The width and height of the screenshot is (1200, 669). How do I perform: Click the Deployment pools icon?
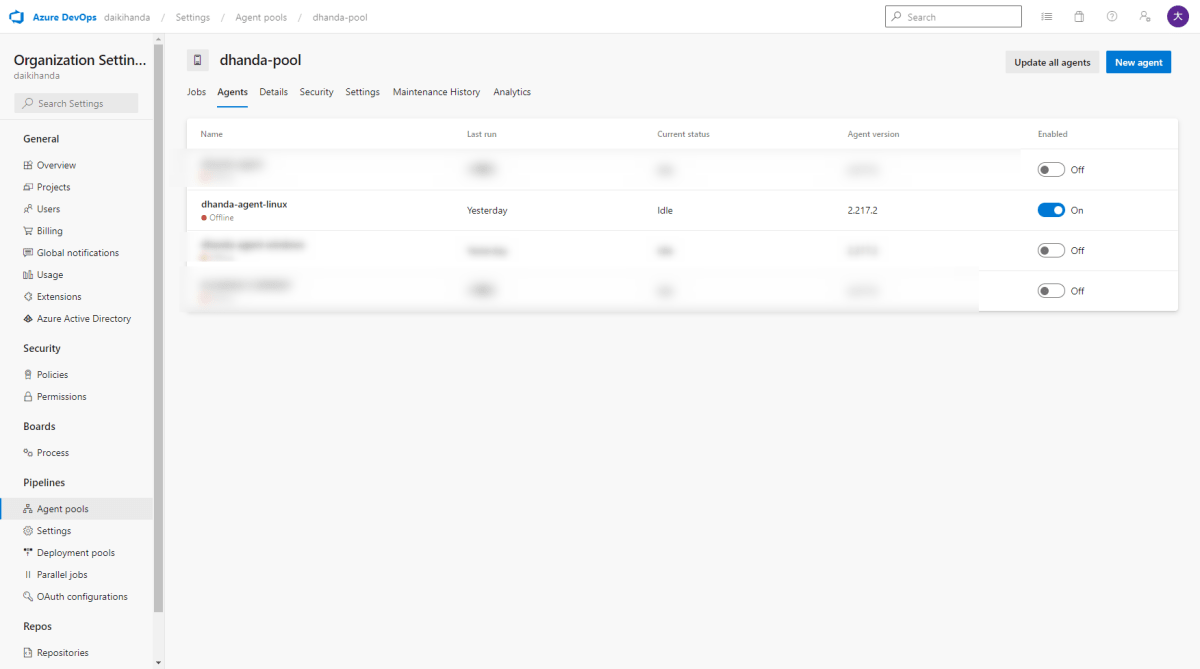point(28,553)
